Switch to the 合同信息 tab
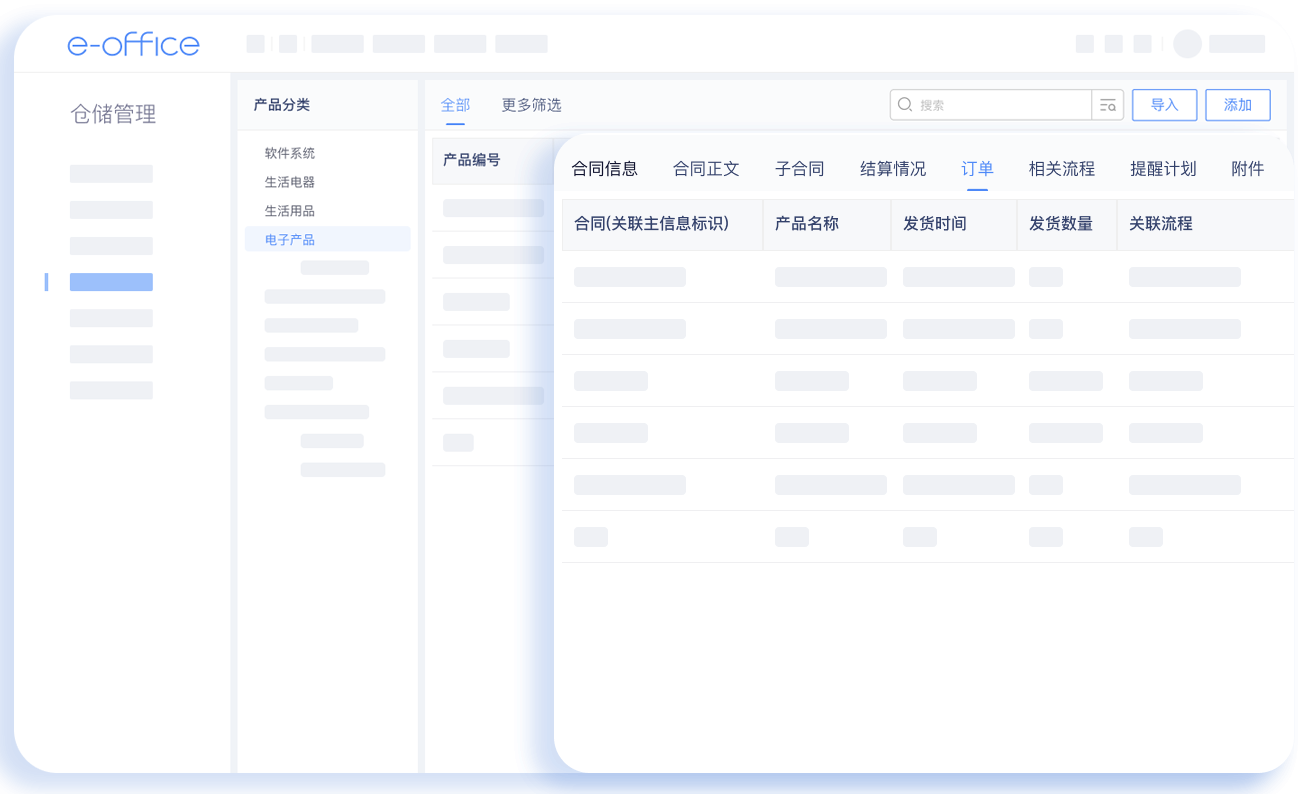 [x=604, y=169]
